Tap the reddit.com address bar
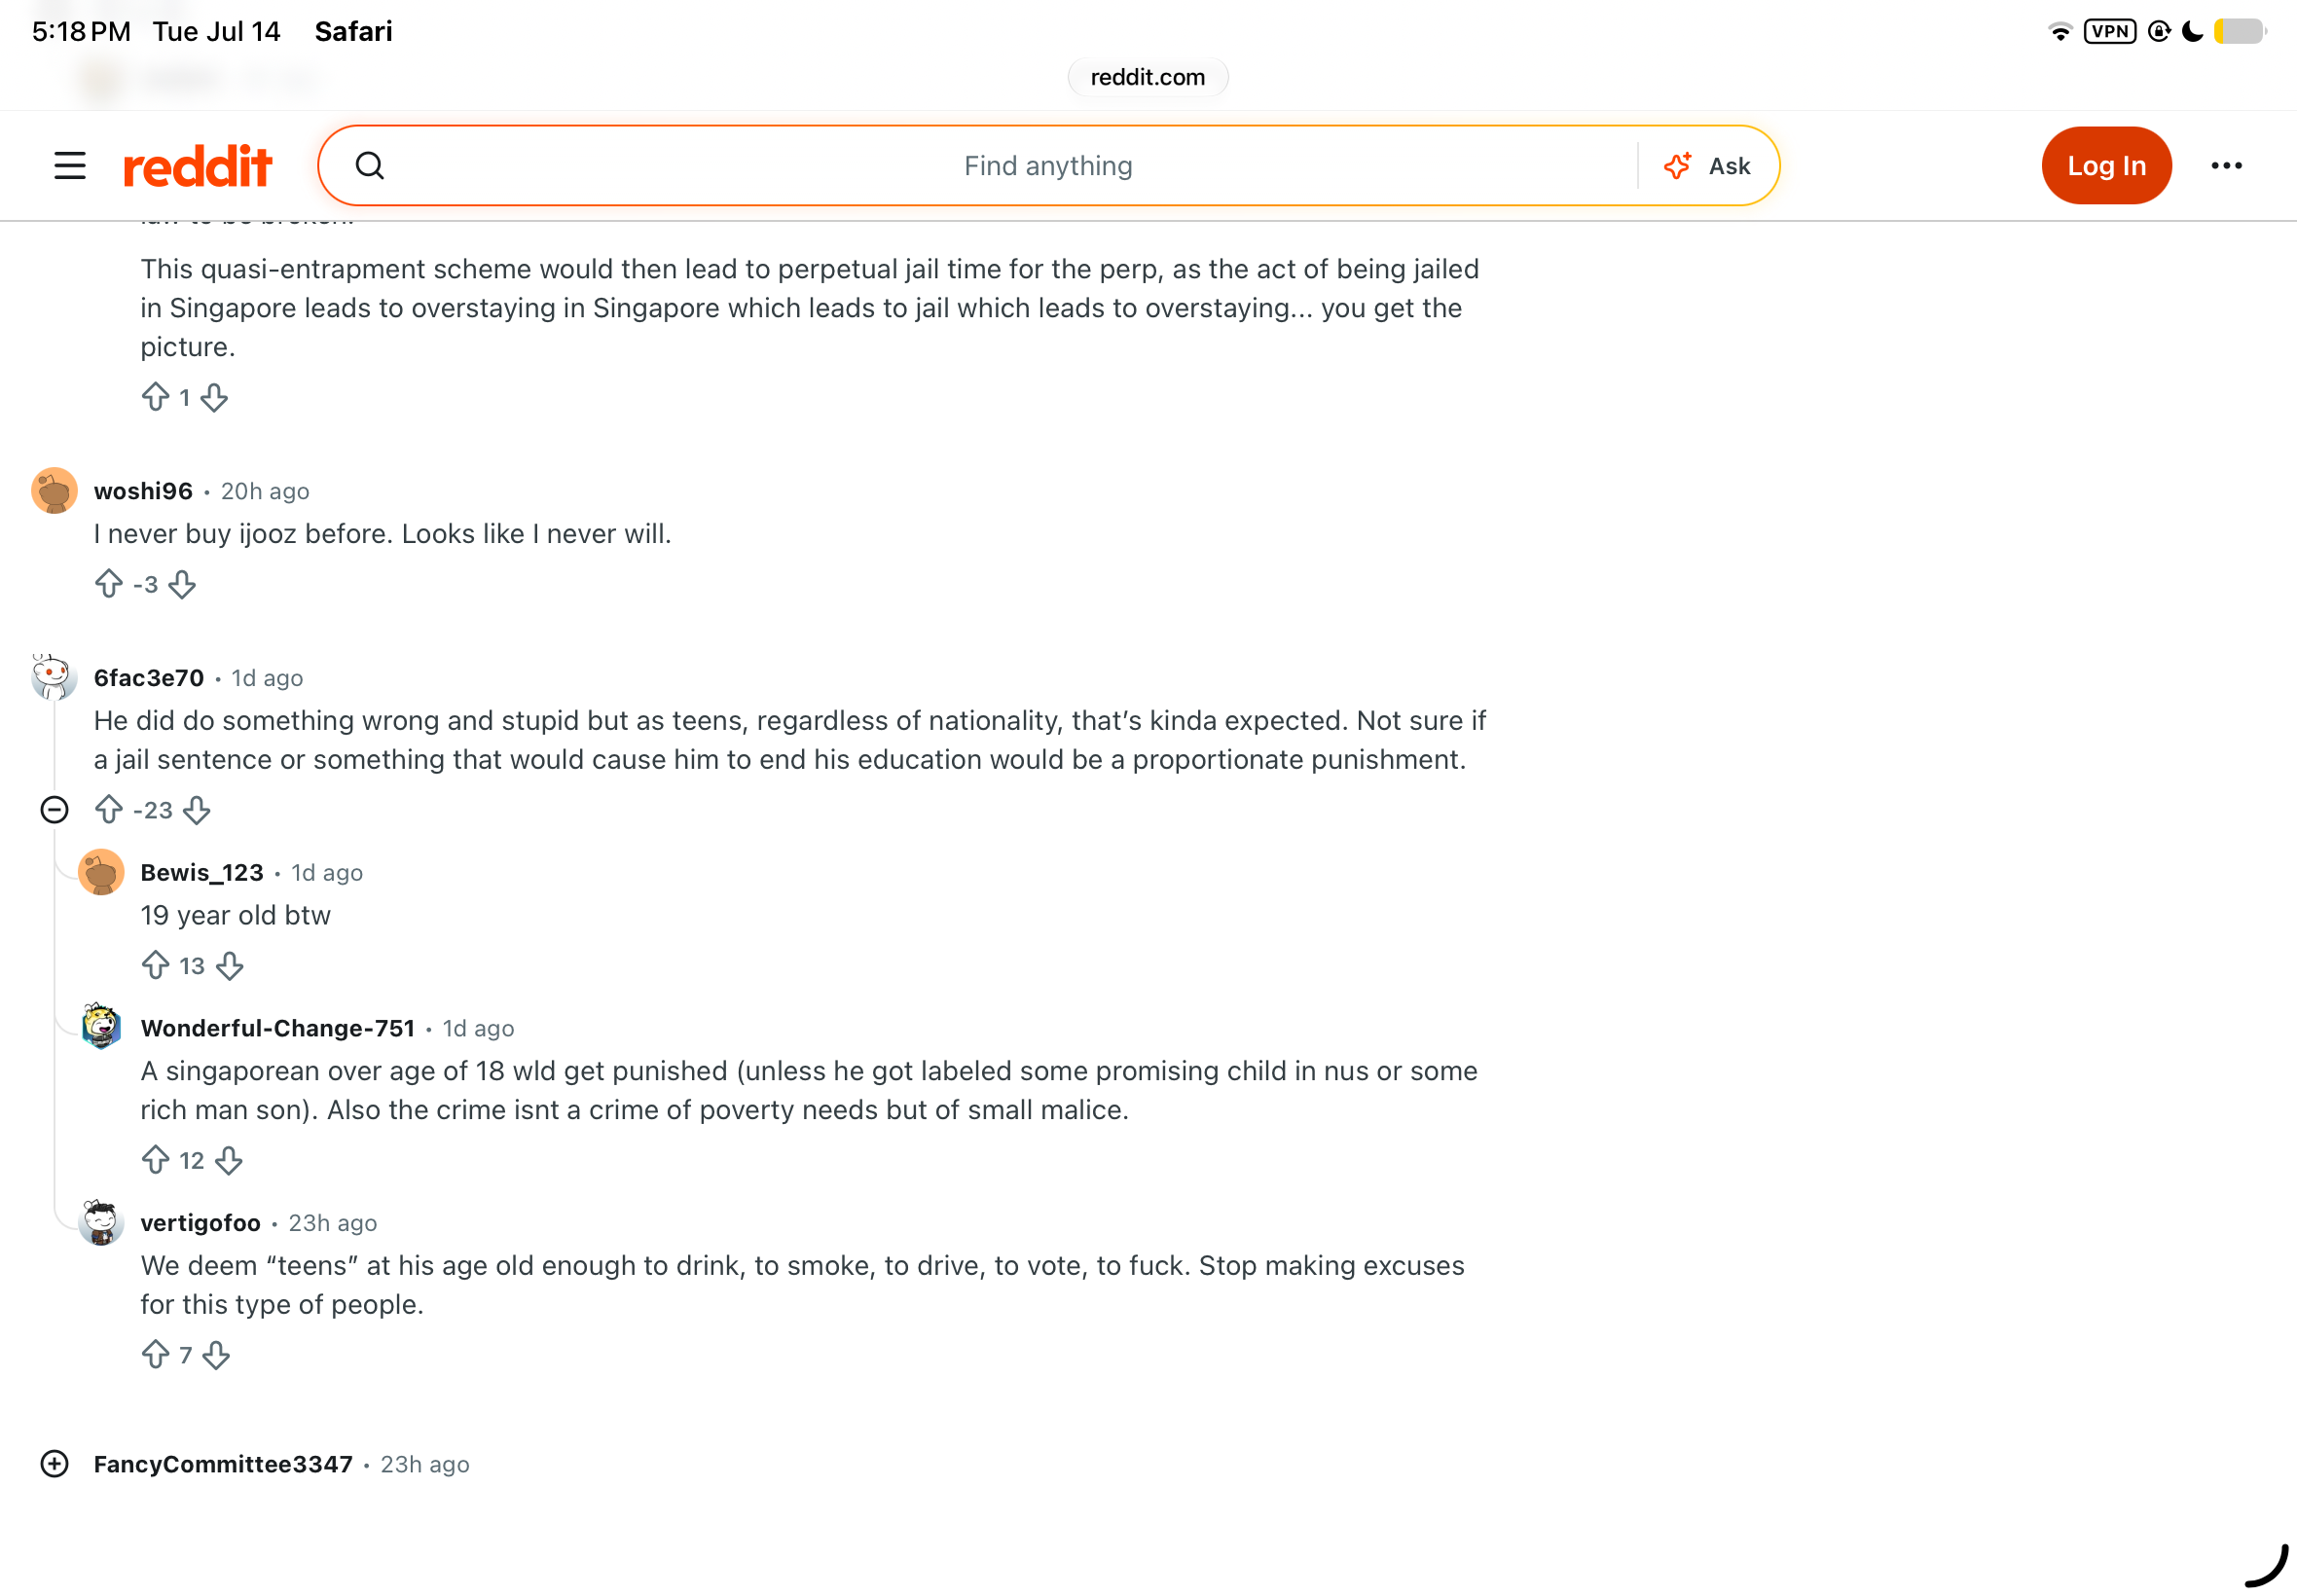2297x1596 pixels. coord(1148,77)
